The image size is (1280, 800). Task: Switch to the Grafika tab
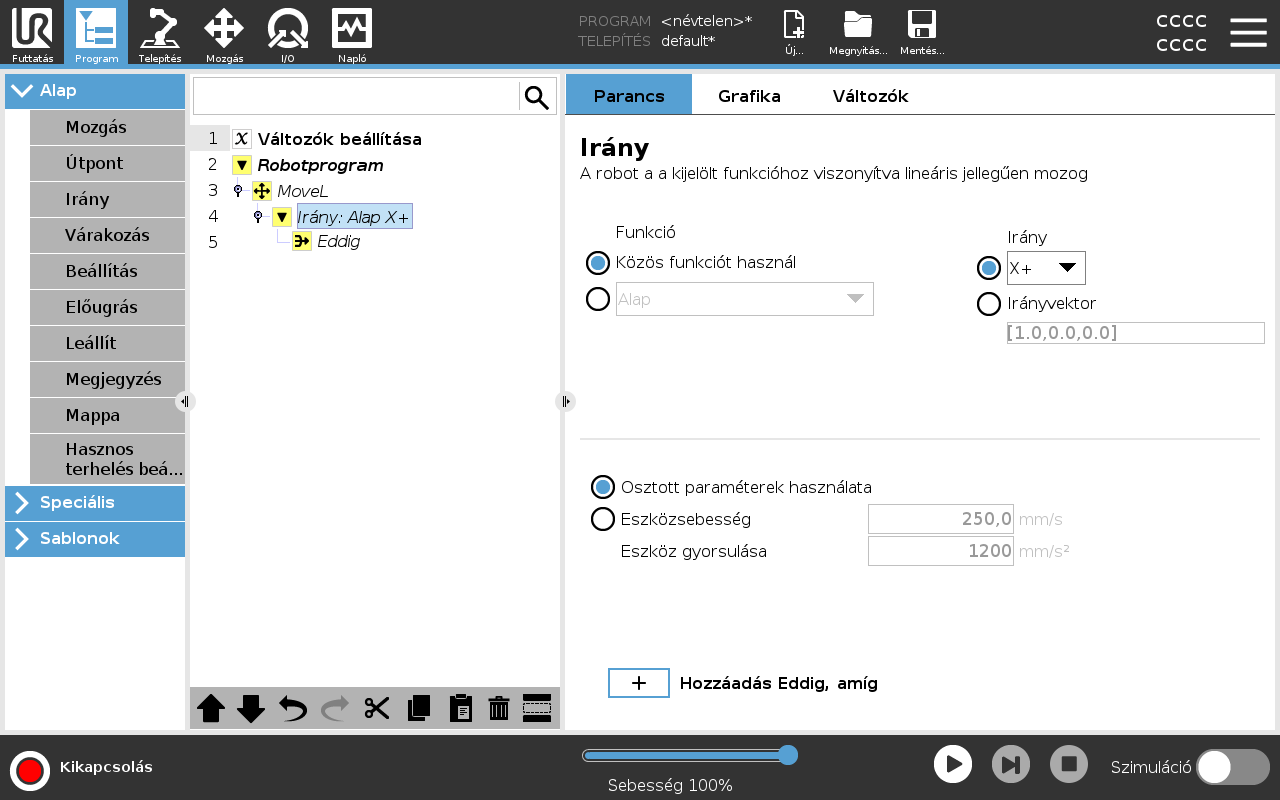(749, 96)
